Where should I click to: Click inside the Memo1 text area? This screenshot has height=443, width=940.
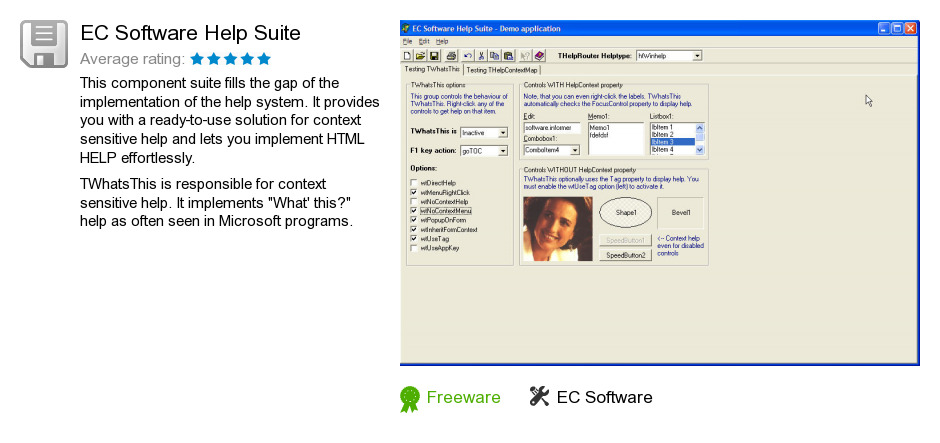[616, 138]
